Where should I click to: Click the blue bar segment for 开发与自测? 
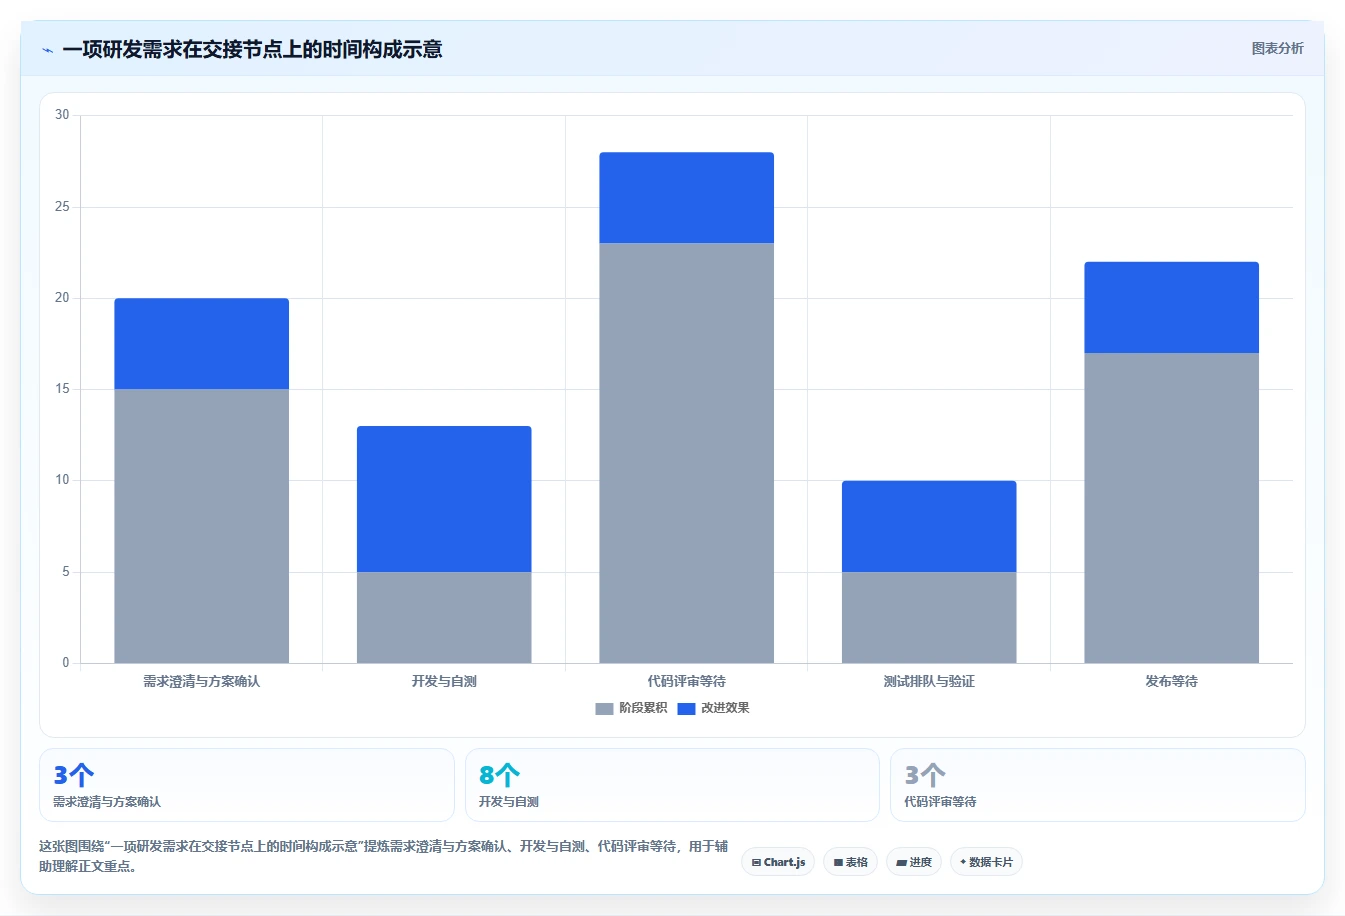point(444,499)
